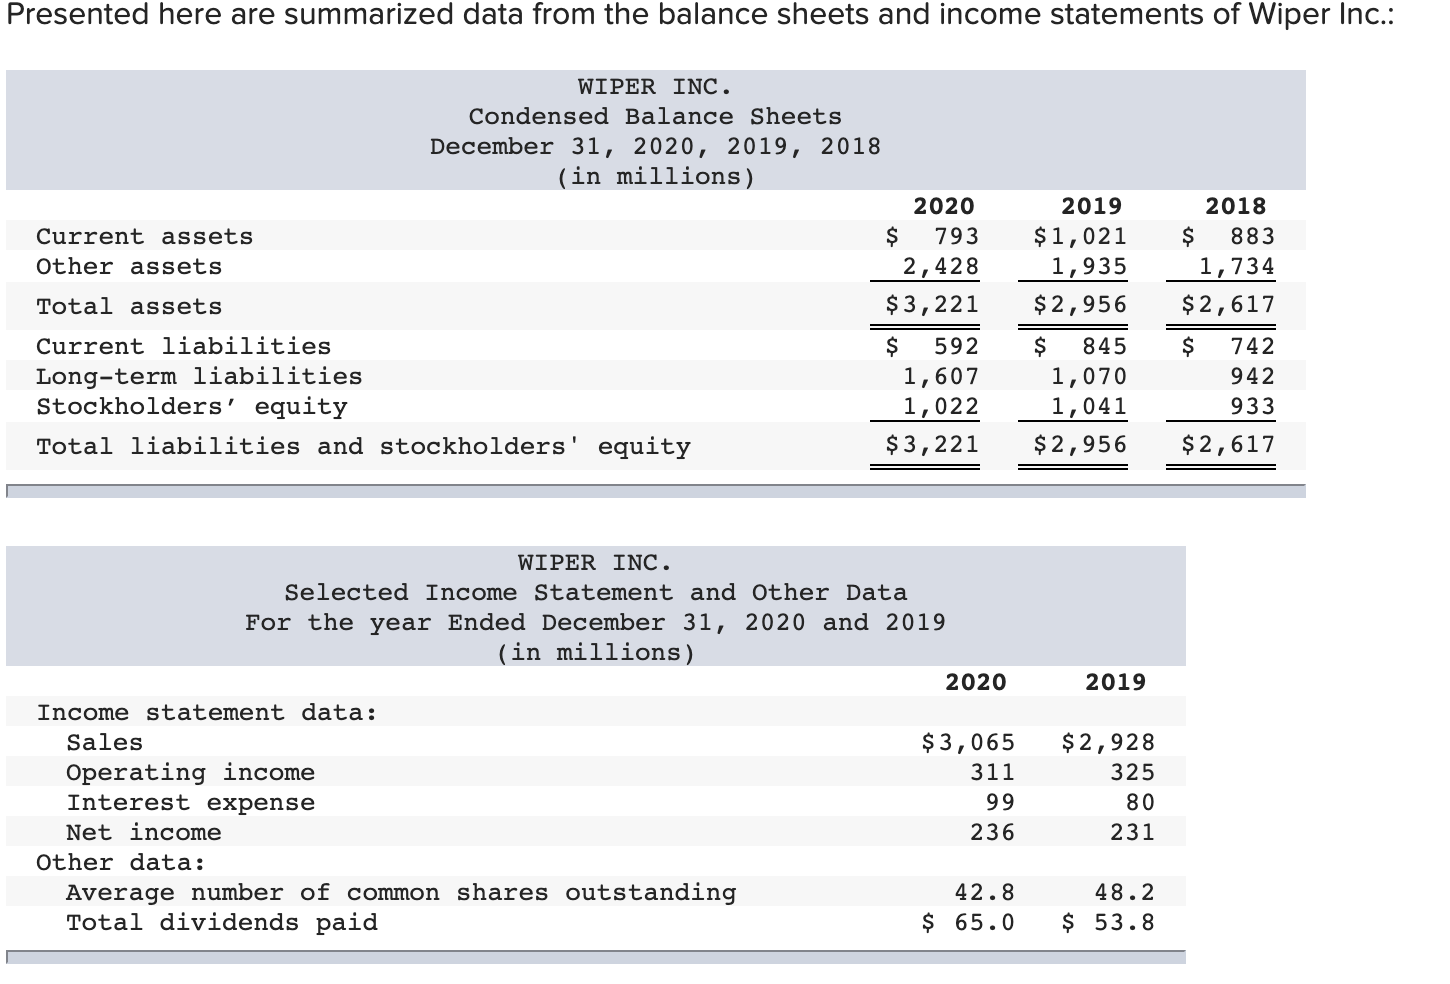Click the Operating income label

click(190, 772)
